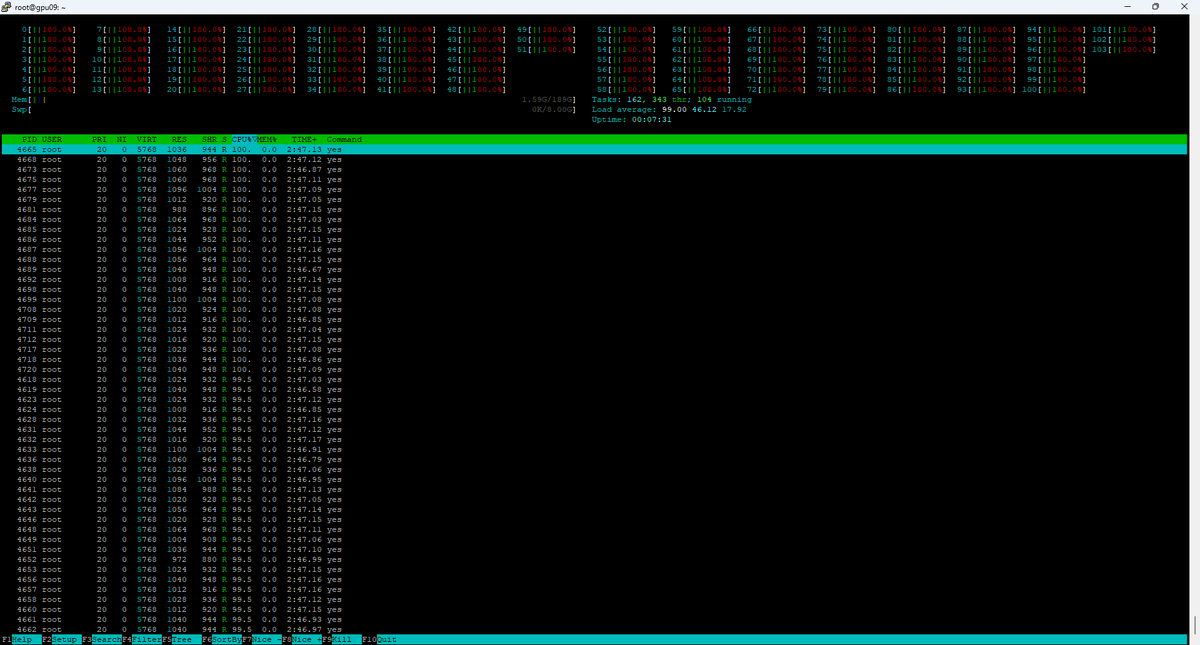
Task: Click F10 Quit in htop footer
Action: tap(380, 639)
